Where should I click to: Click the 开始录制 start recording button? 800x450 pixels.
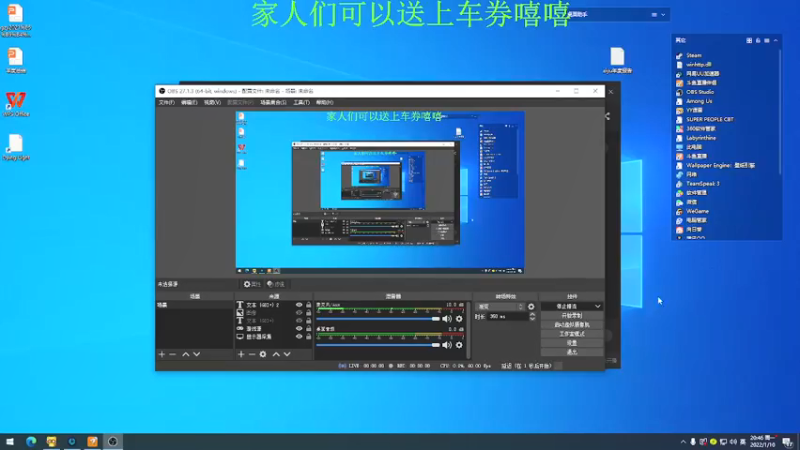pos(572,316)
